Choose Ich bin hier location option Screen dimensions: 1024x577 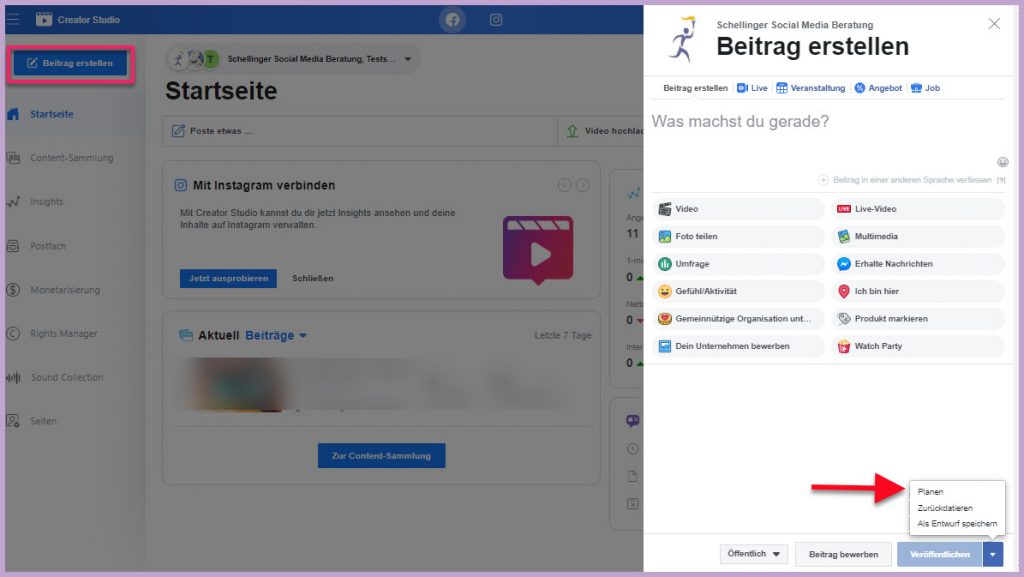click(x=918, y=291)
